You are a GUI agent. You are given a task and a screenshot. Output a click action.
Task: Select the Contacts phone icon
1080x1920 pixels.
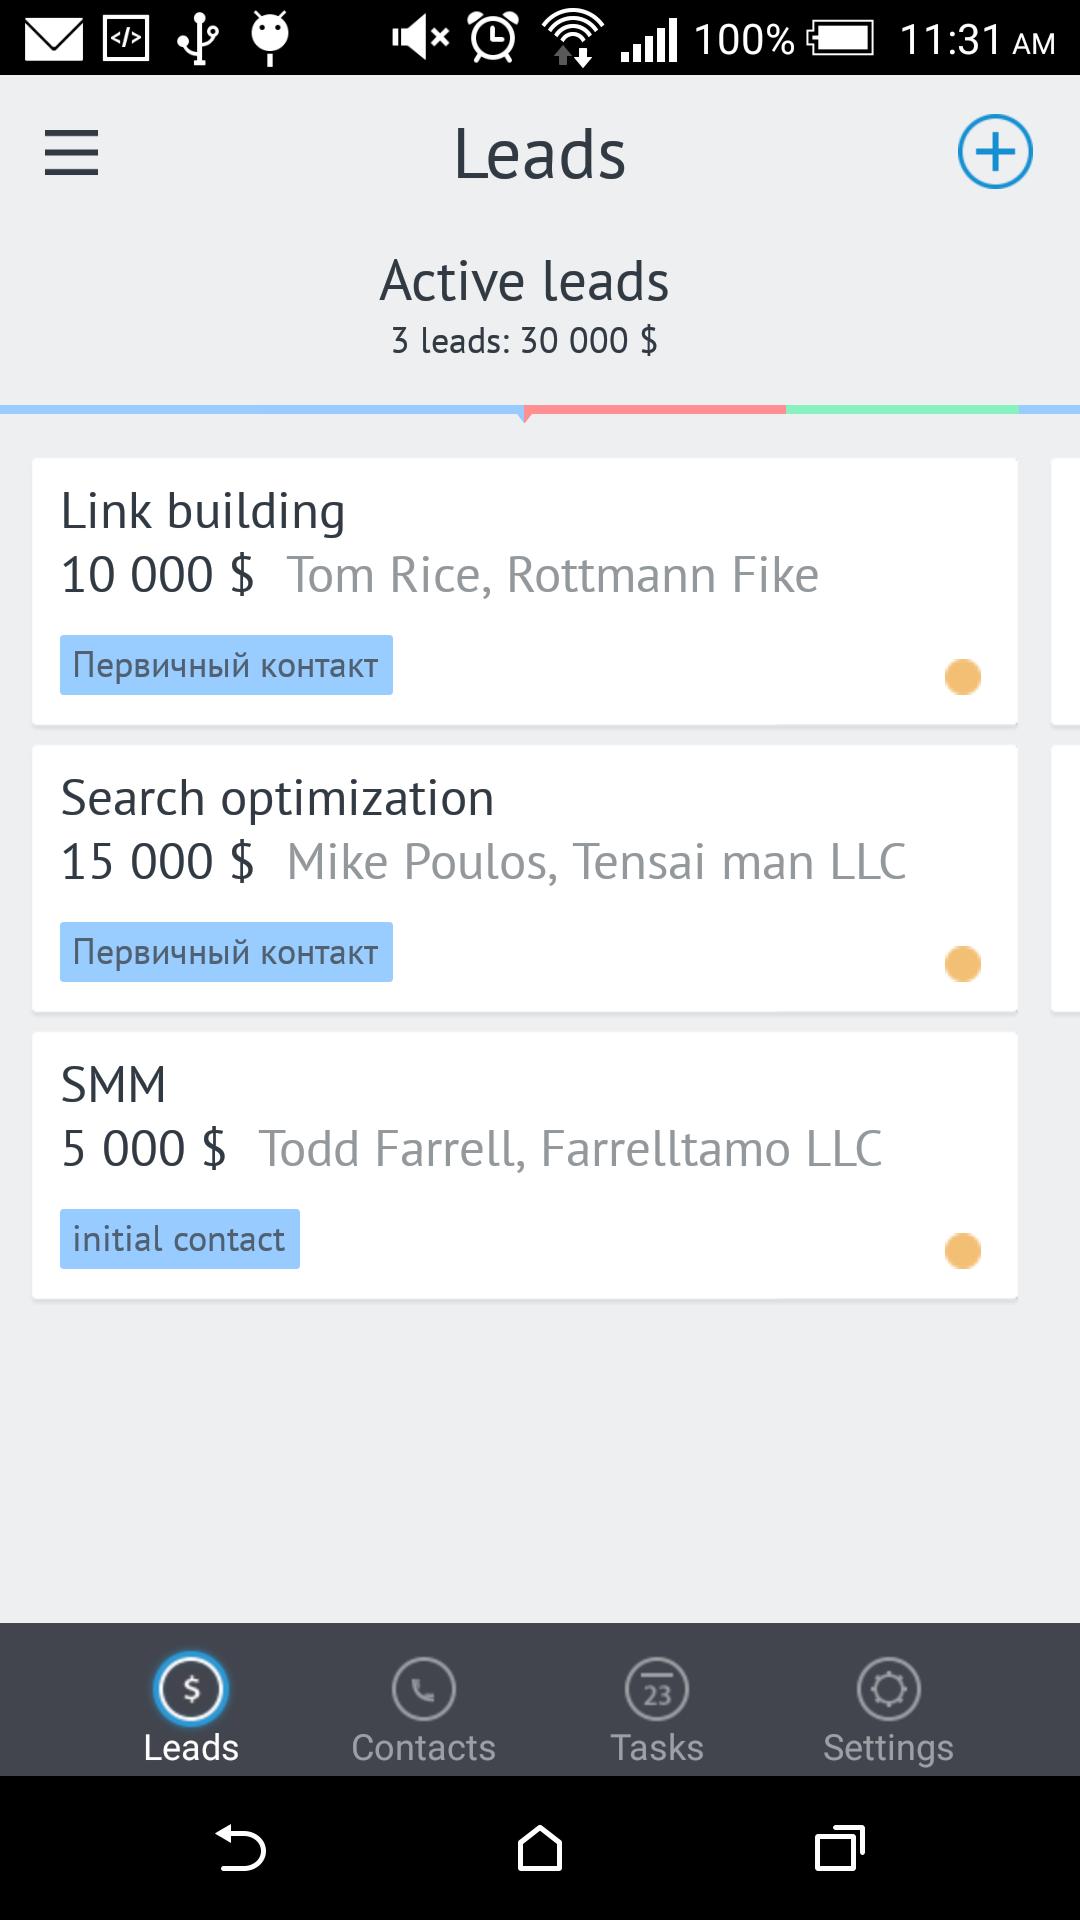(423, 1687)
